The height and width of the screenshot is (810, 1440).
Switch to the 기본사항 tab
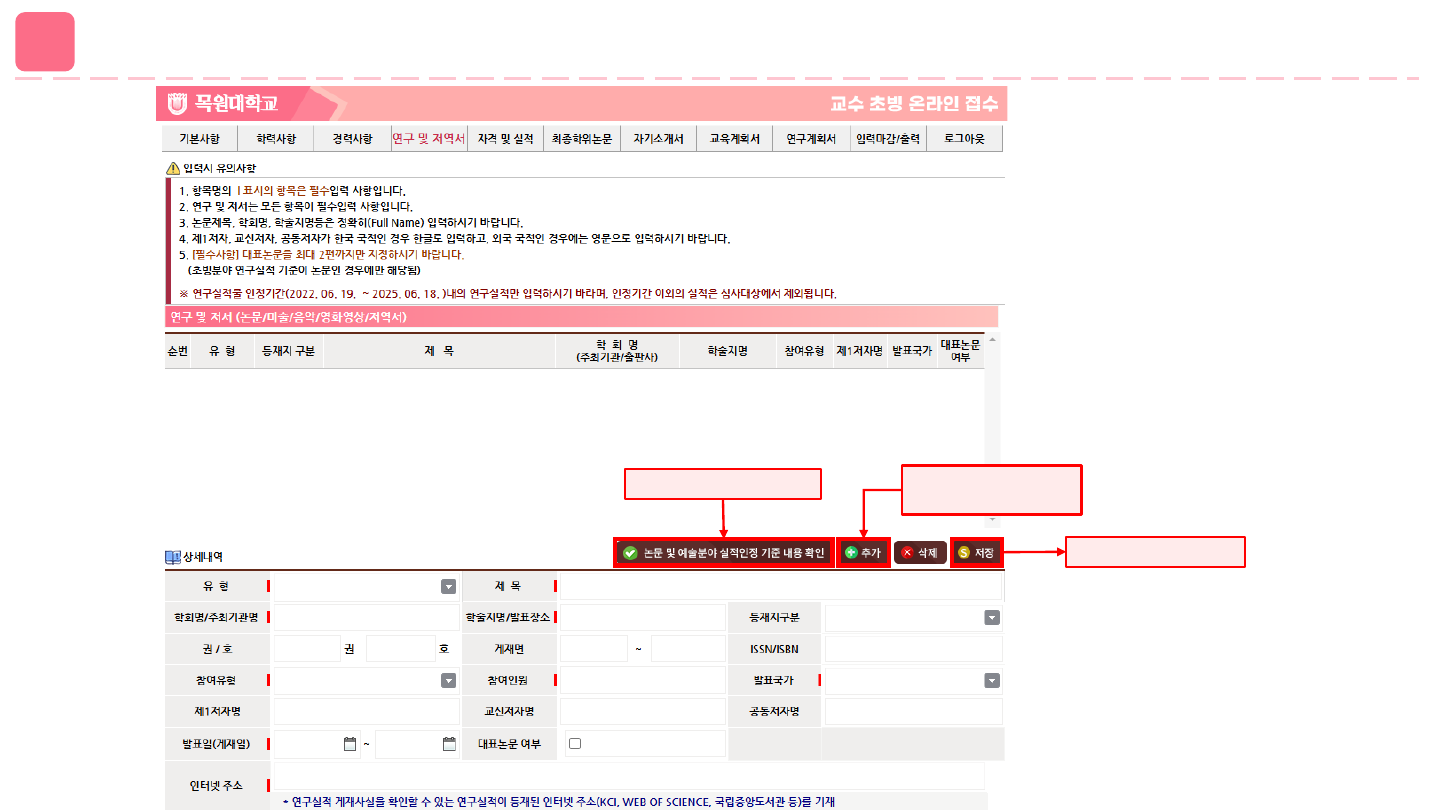(x=199, y=139)
